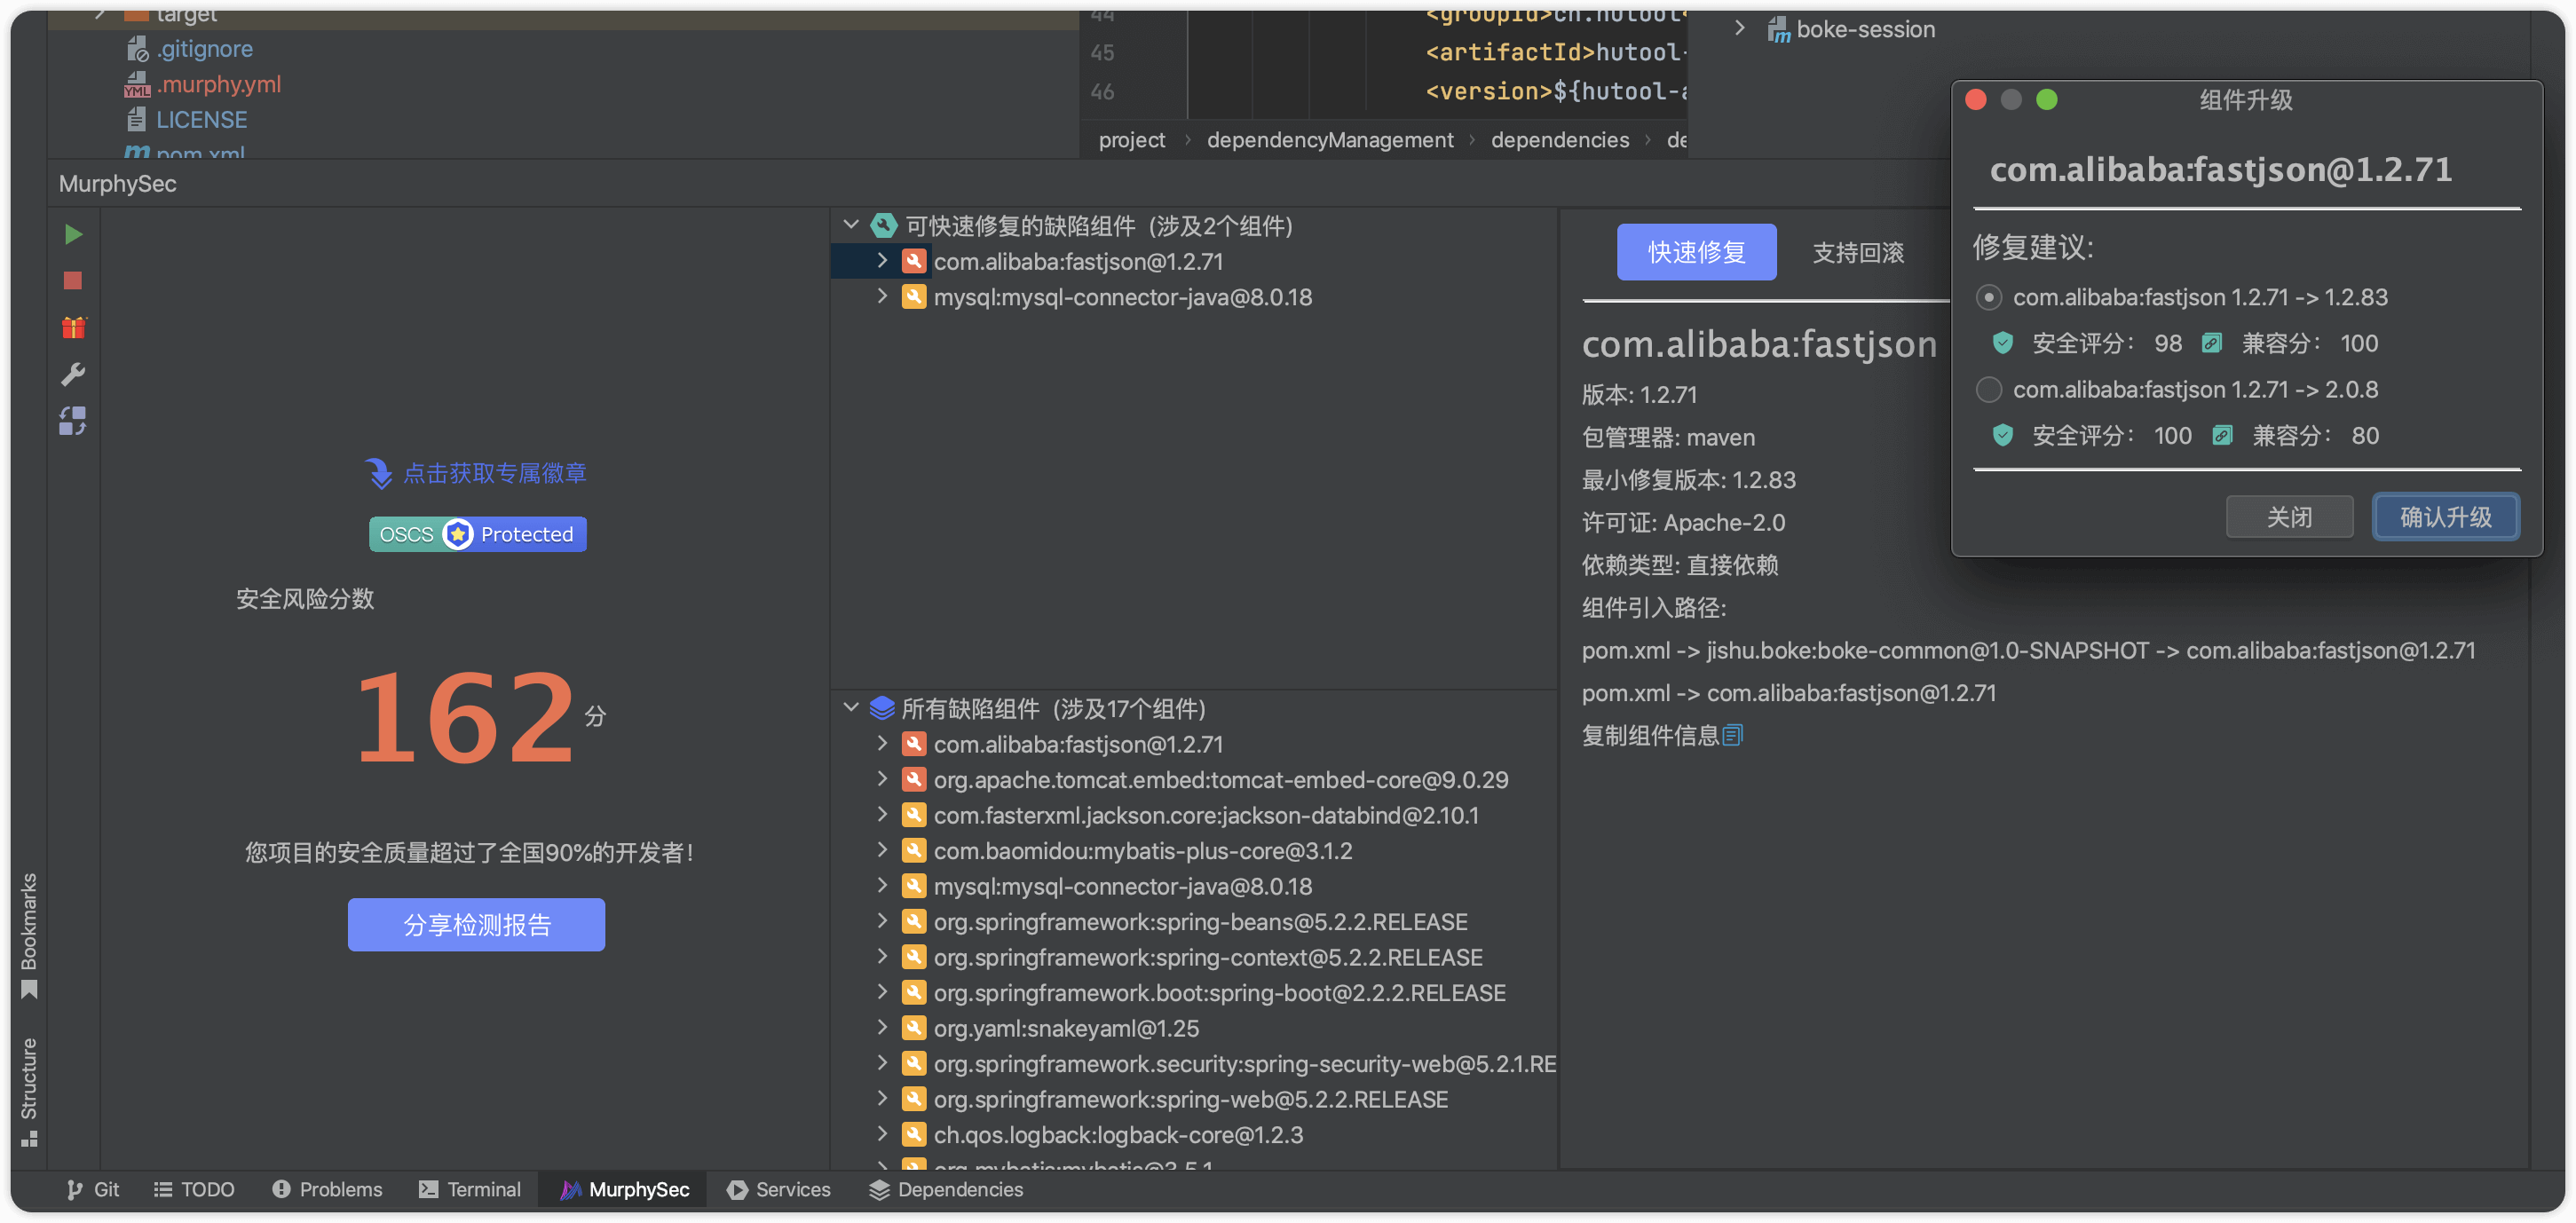This screenshot has height=1223, width=2576.
Task: Collapse the quick-fix defective components group
Action: (851, 225)
